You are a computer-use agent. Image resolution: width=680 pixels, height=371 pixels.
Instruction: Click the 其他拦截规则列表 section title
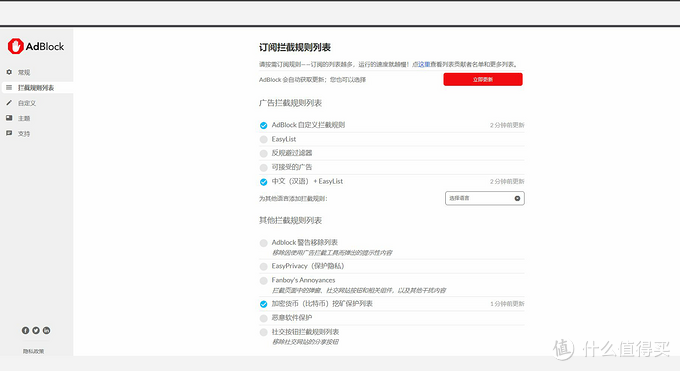tap(290, 220)
